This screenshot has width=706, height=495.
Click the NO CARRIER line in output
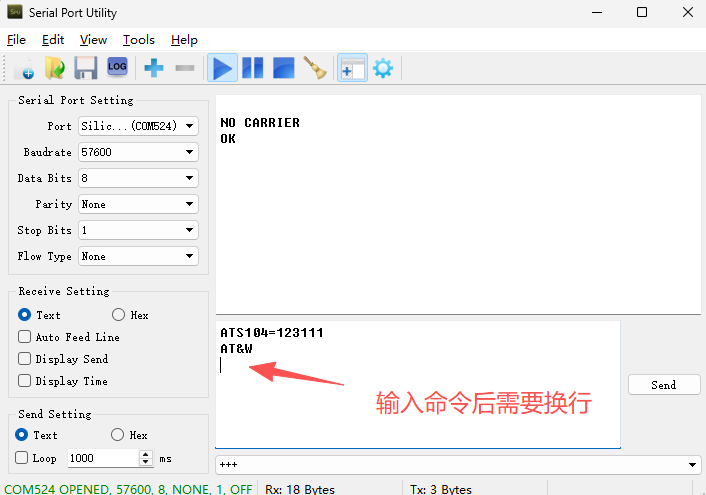click(260, 123)
